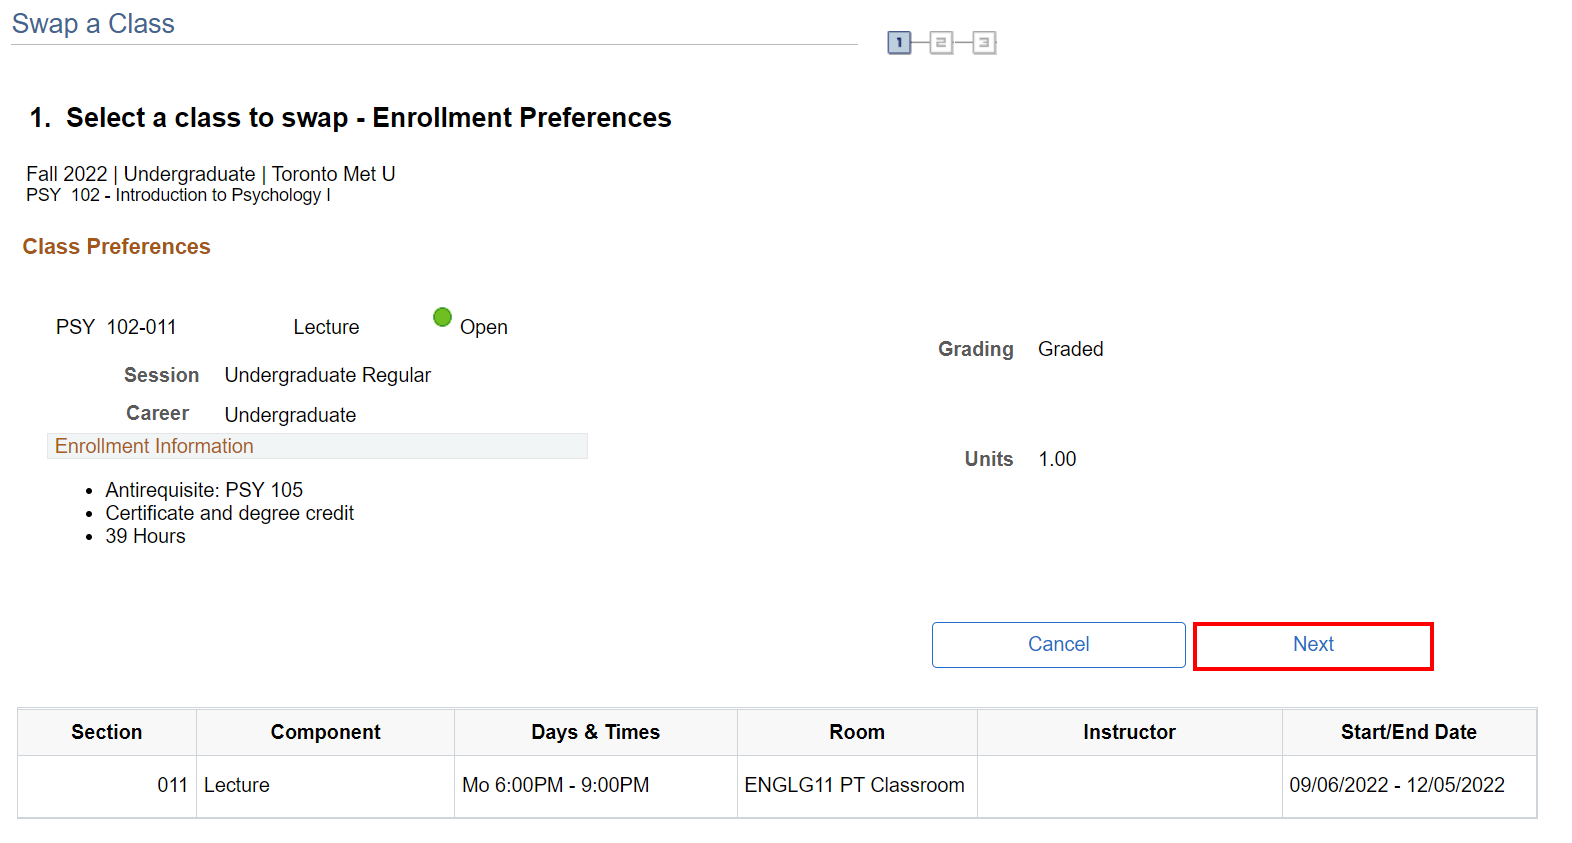Select the Start/End Date column header
Screen dimensions: 1572x843
click(1408, 732)
